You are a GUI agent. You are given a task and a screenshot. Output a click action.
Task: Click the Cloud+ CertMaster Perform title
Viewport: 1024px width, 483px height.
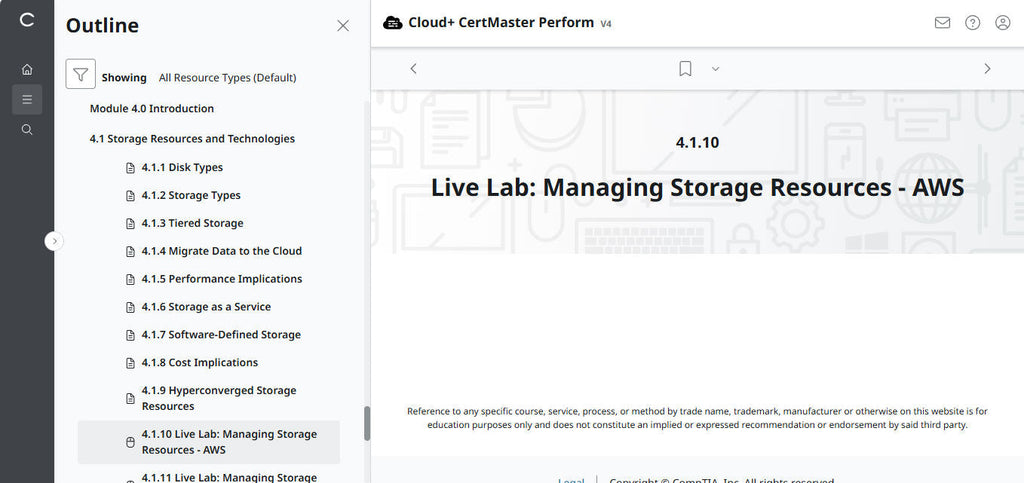click(502, 23)
